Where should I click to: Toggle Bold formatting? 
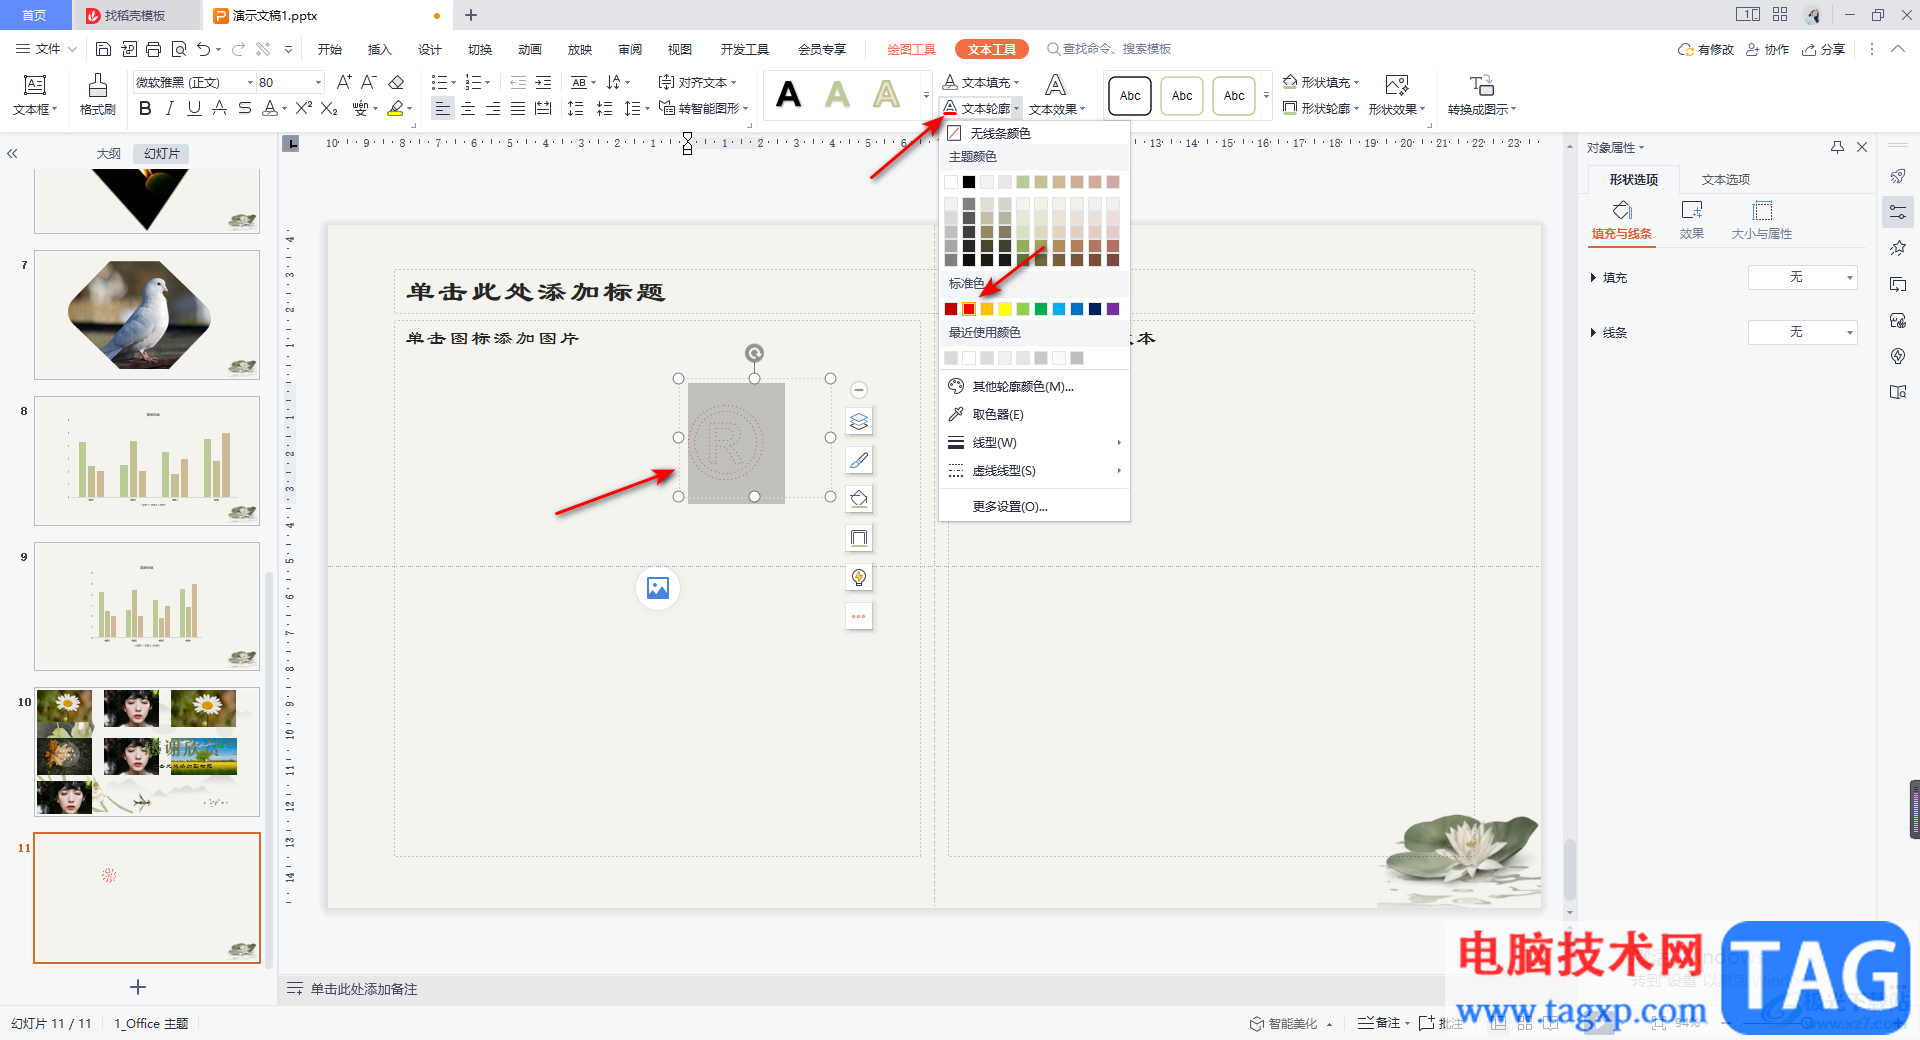145,108
